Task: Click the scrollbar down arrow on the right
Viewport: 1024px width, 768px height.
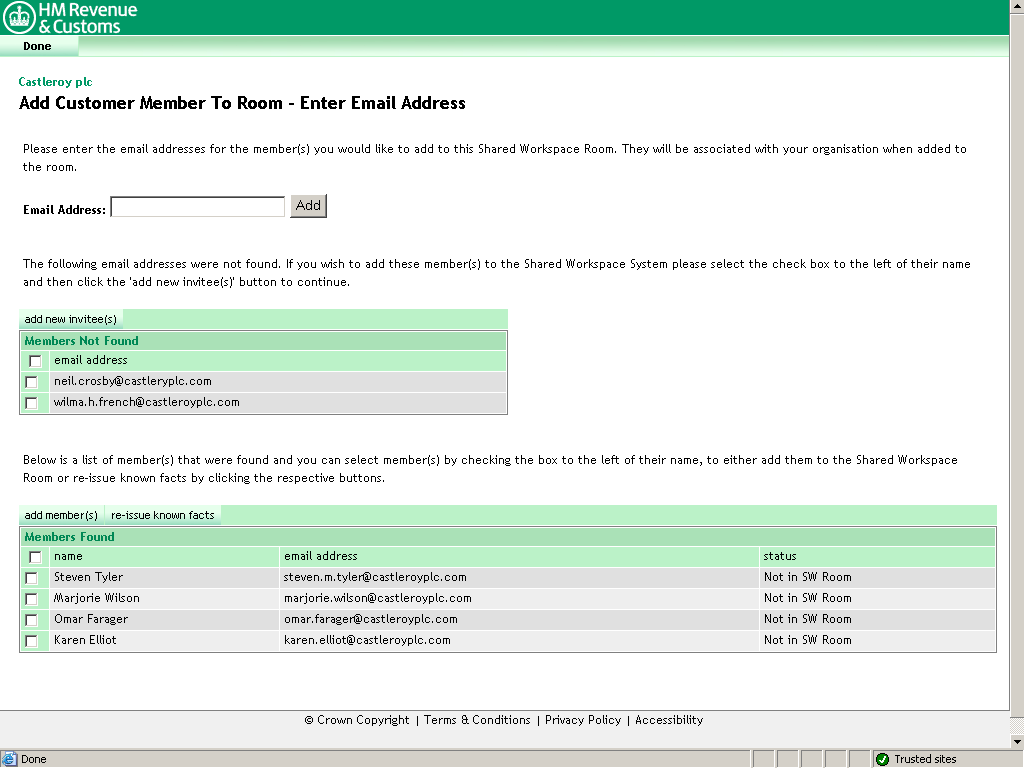Action: [x=1016, y=740]
